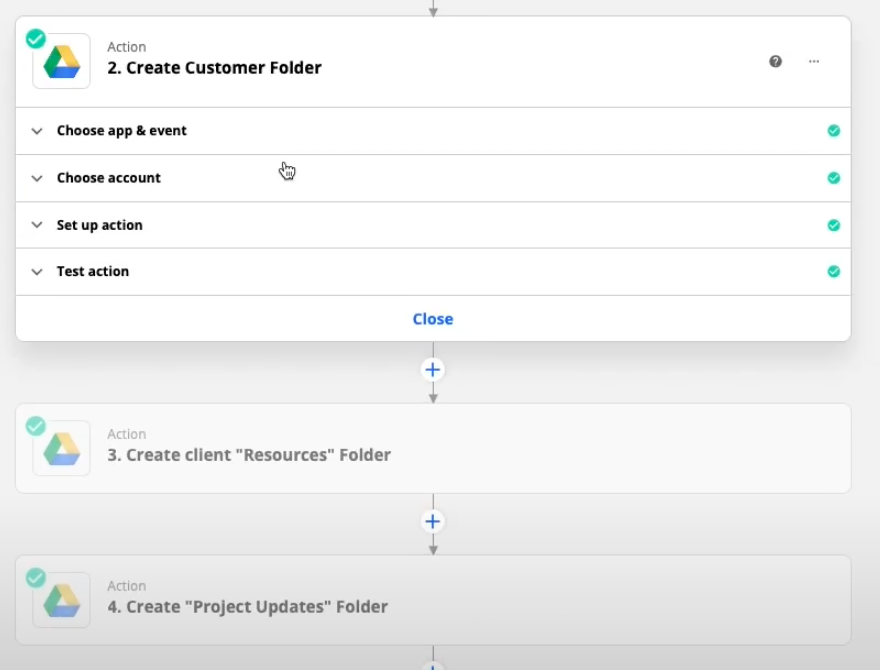Add a step with plus below step 2
This screenshot has height=670, width=880.
pos(433,370)
